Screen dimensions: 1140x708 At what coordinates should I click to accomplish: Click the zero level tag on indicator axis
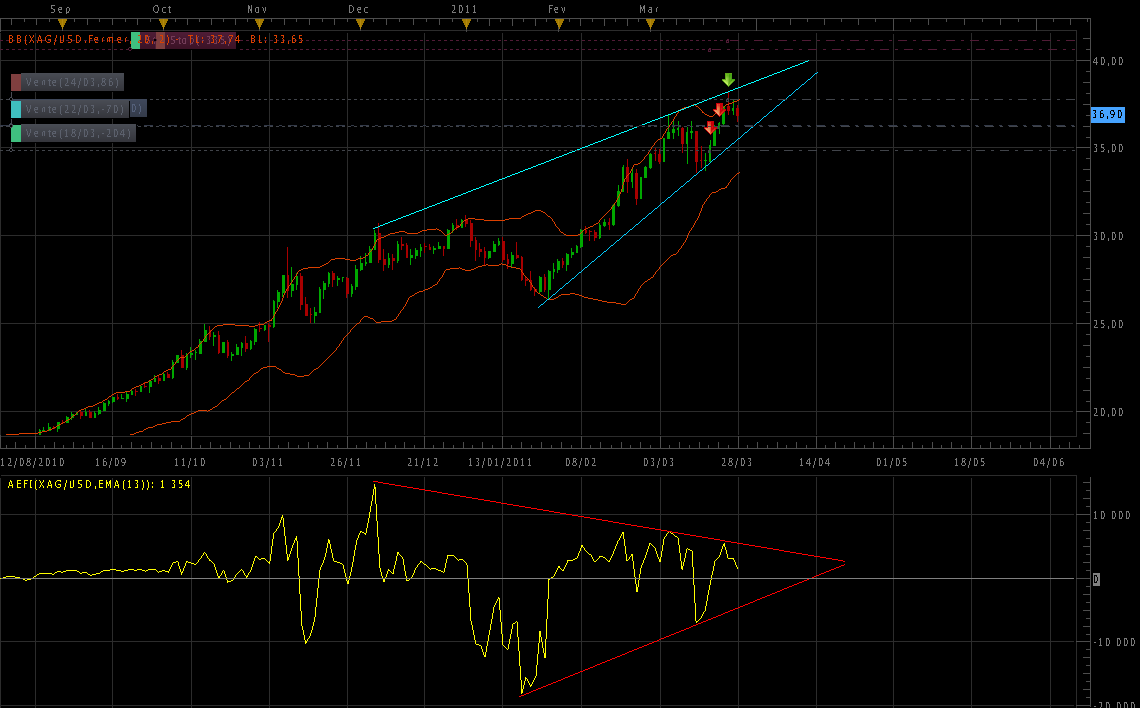point(1096,579)
